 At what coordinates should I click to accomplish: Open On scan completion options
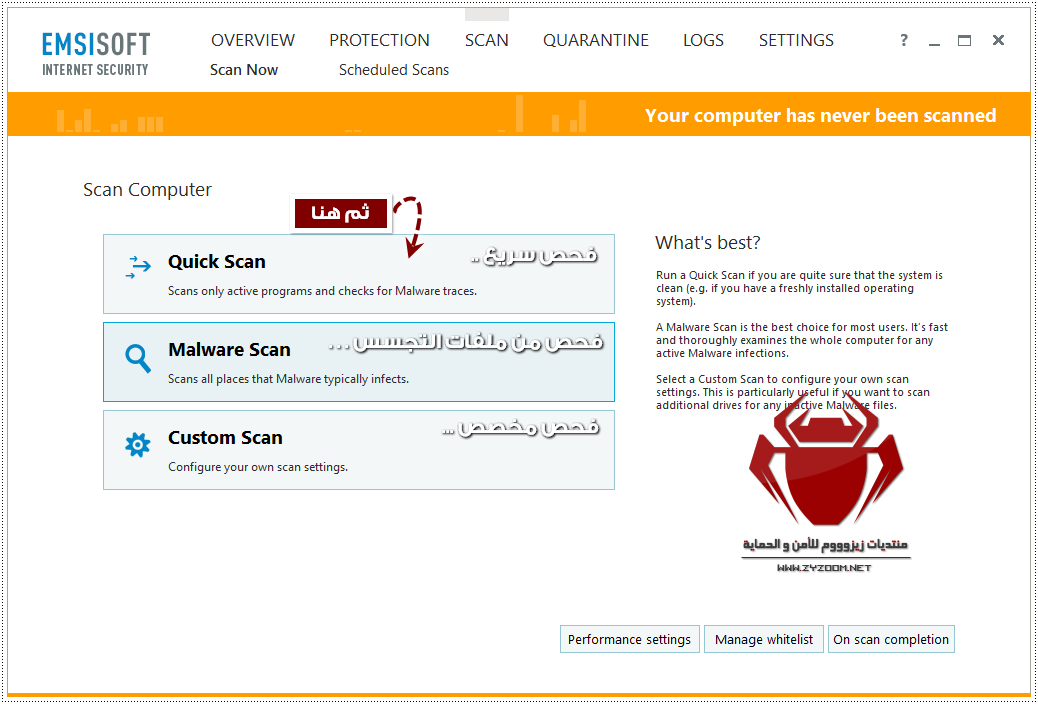891,639
